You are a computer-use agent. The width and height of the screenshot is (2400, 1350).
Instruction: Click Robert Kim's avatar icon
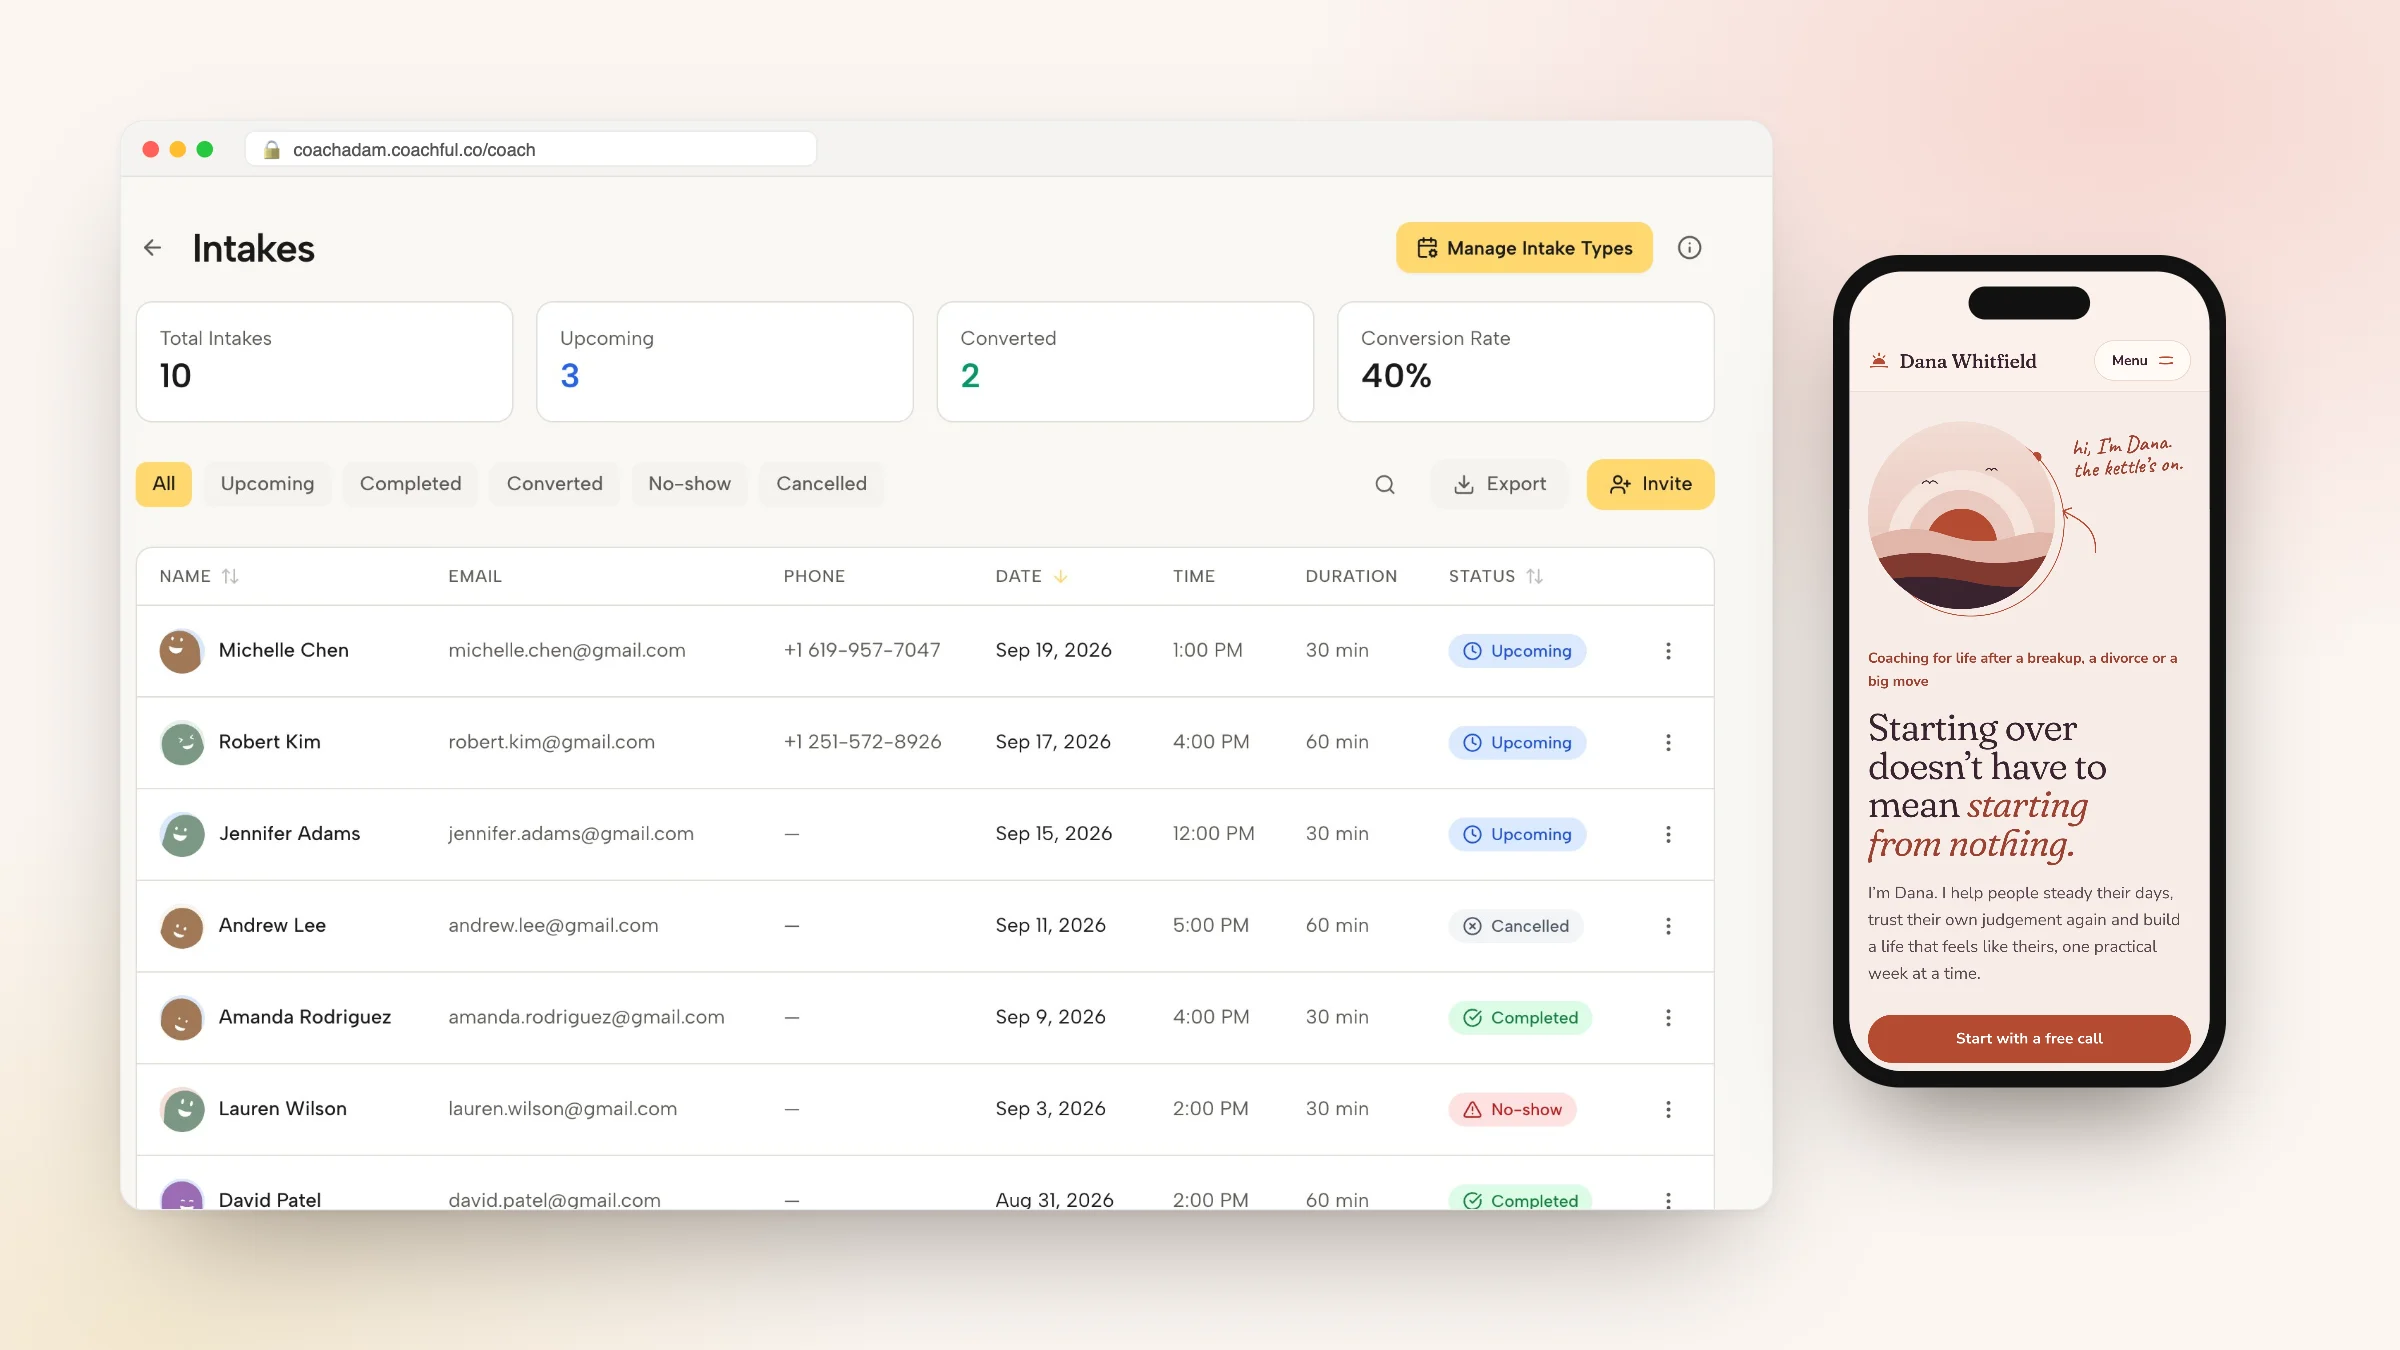182,743
